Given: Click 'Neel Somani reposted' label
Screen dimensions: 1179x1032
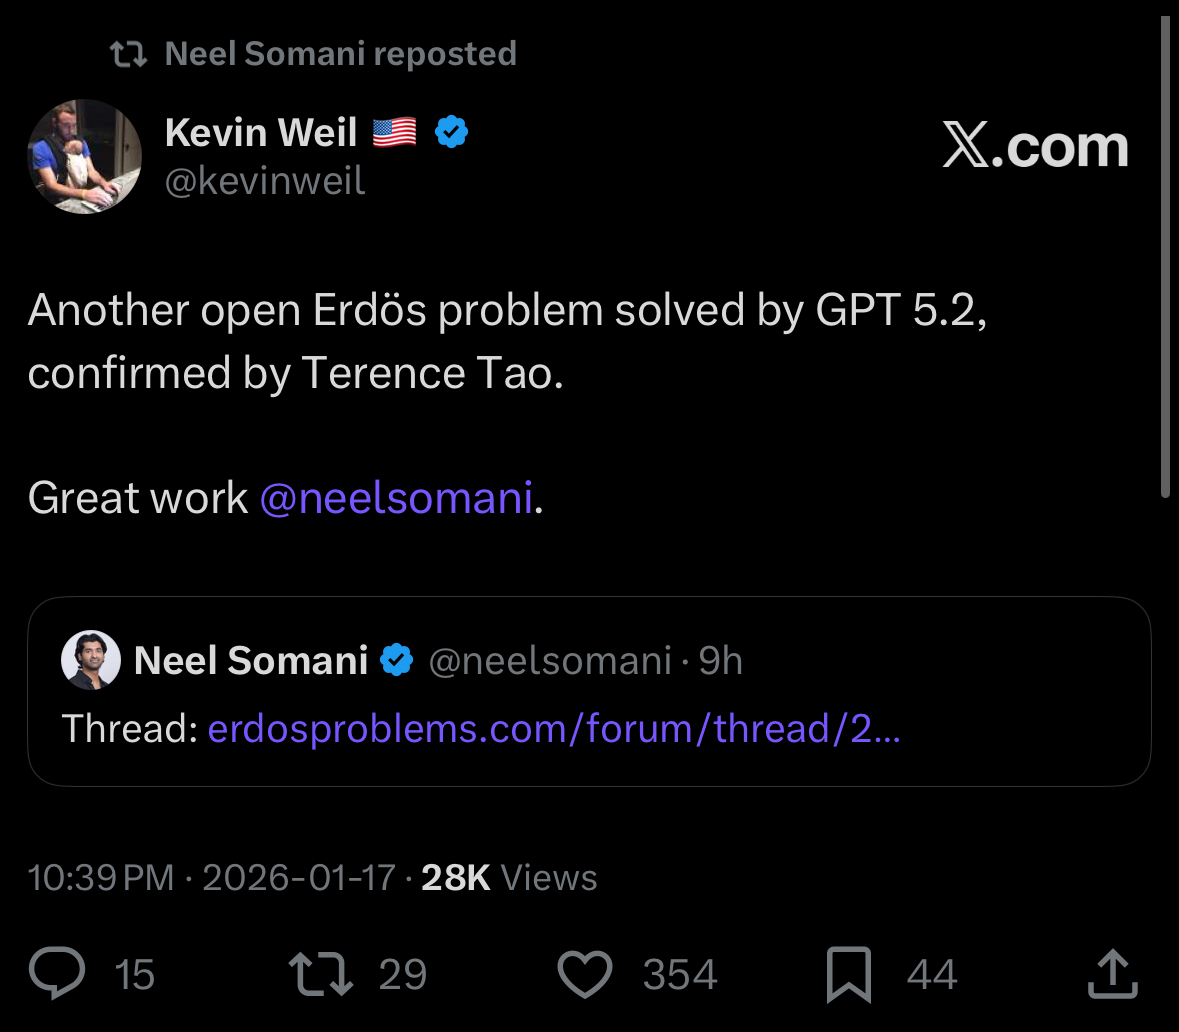Looking at the screenshot, I should tap(341, 54).
